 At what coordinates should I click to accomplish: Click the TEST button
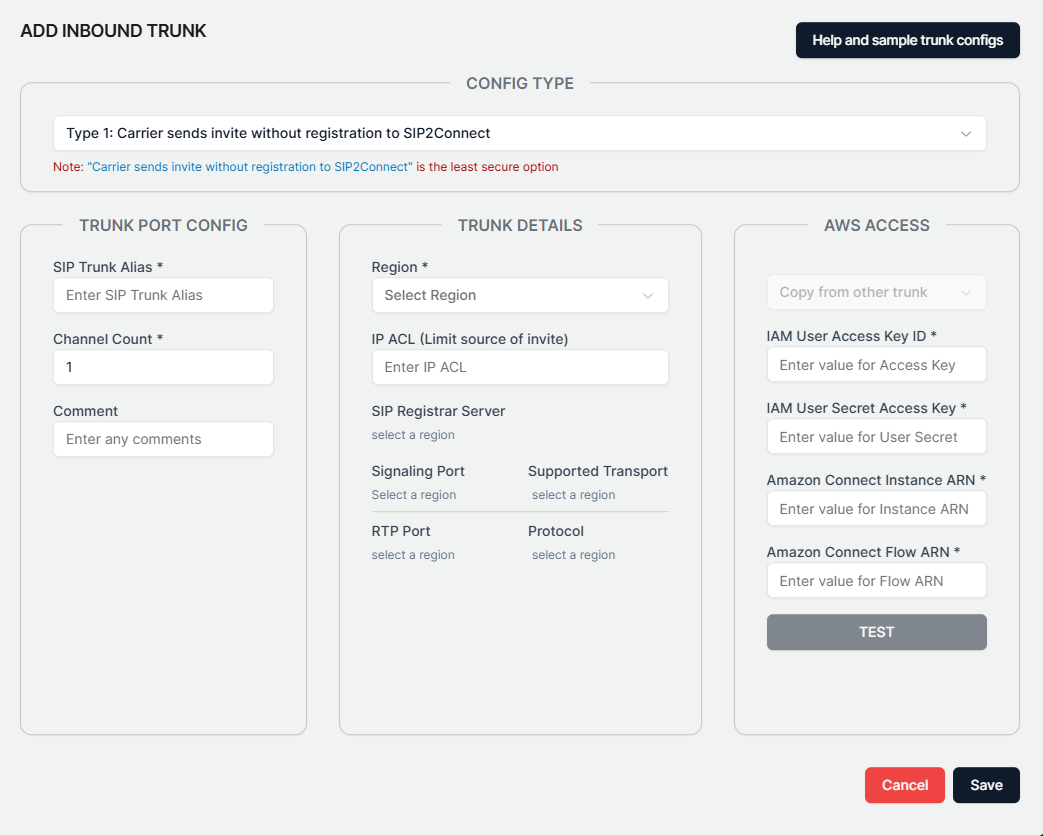pyautogui.click(x=877, y=632)
